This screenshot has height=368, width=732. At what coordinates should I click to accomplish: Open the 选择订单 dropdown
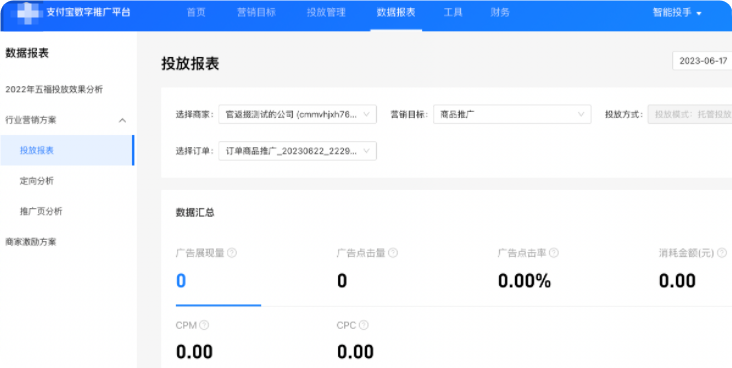[x=297, y=151]
